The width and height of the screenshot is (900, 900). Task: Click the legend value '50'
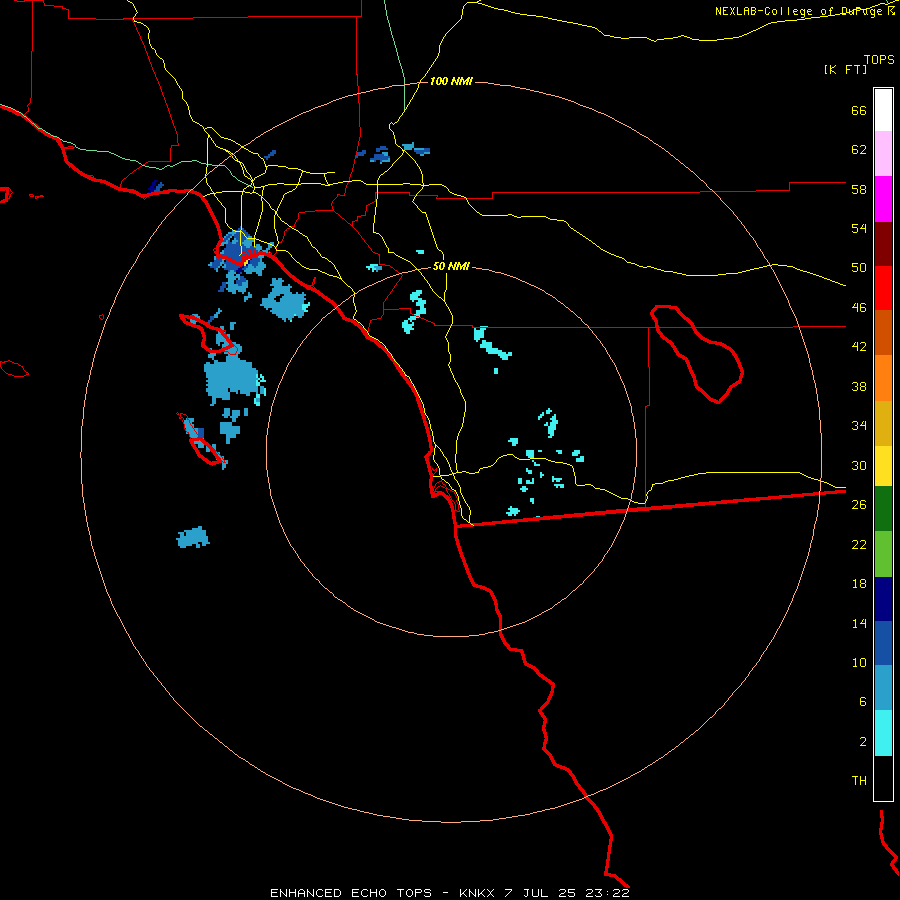[859, 268]
